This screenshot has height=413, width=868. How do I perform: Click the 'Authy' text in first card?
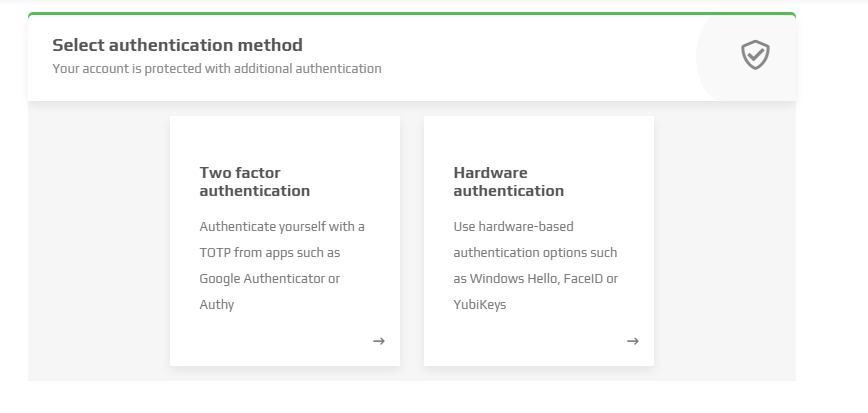click(217, 304)
